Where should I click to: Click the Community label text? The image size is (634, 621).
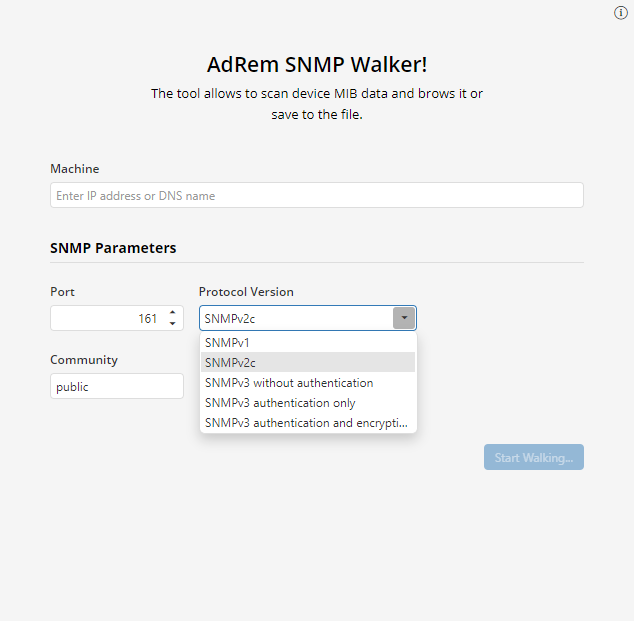tap(84, 360)
